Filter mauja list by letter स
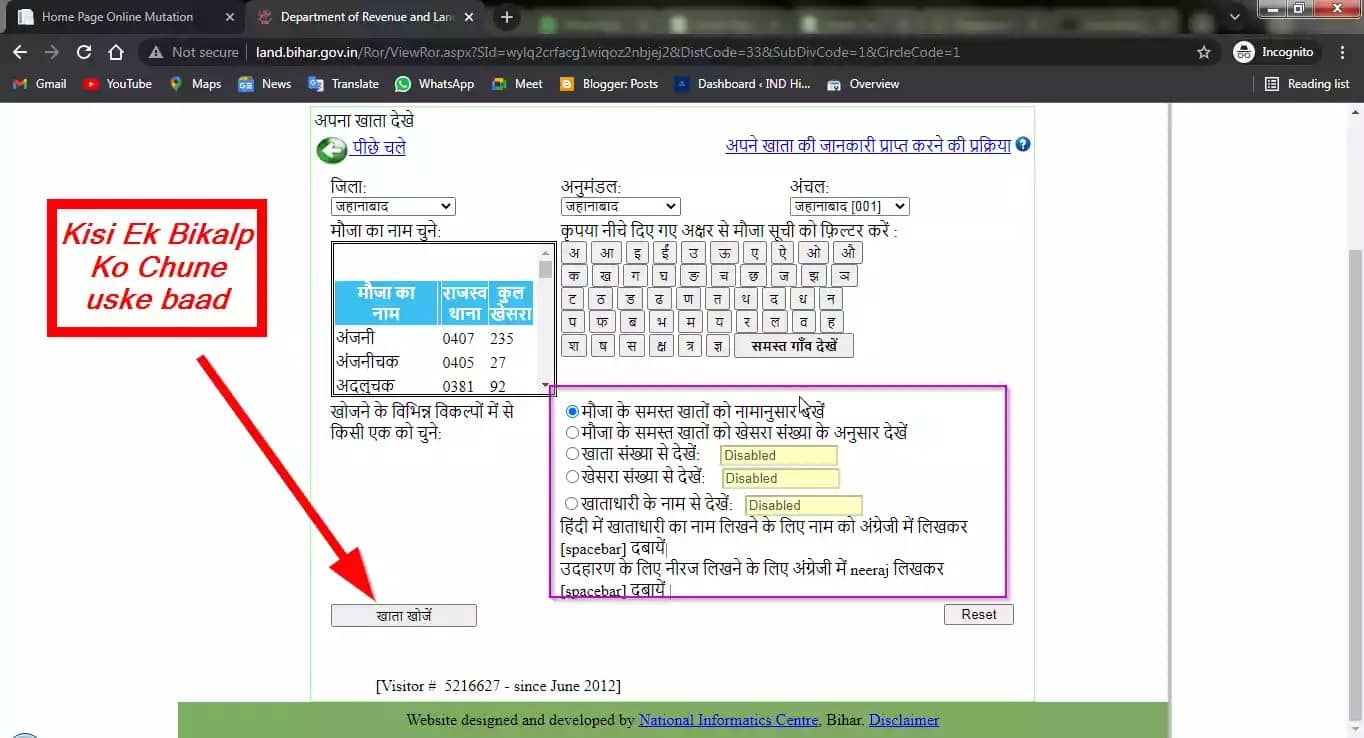This screenshot has width=1364, height=738. tap(630, 345)
